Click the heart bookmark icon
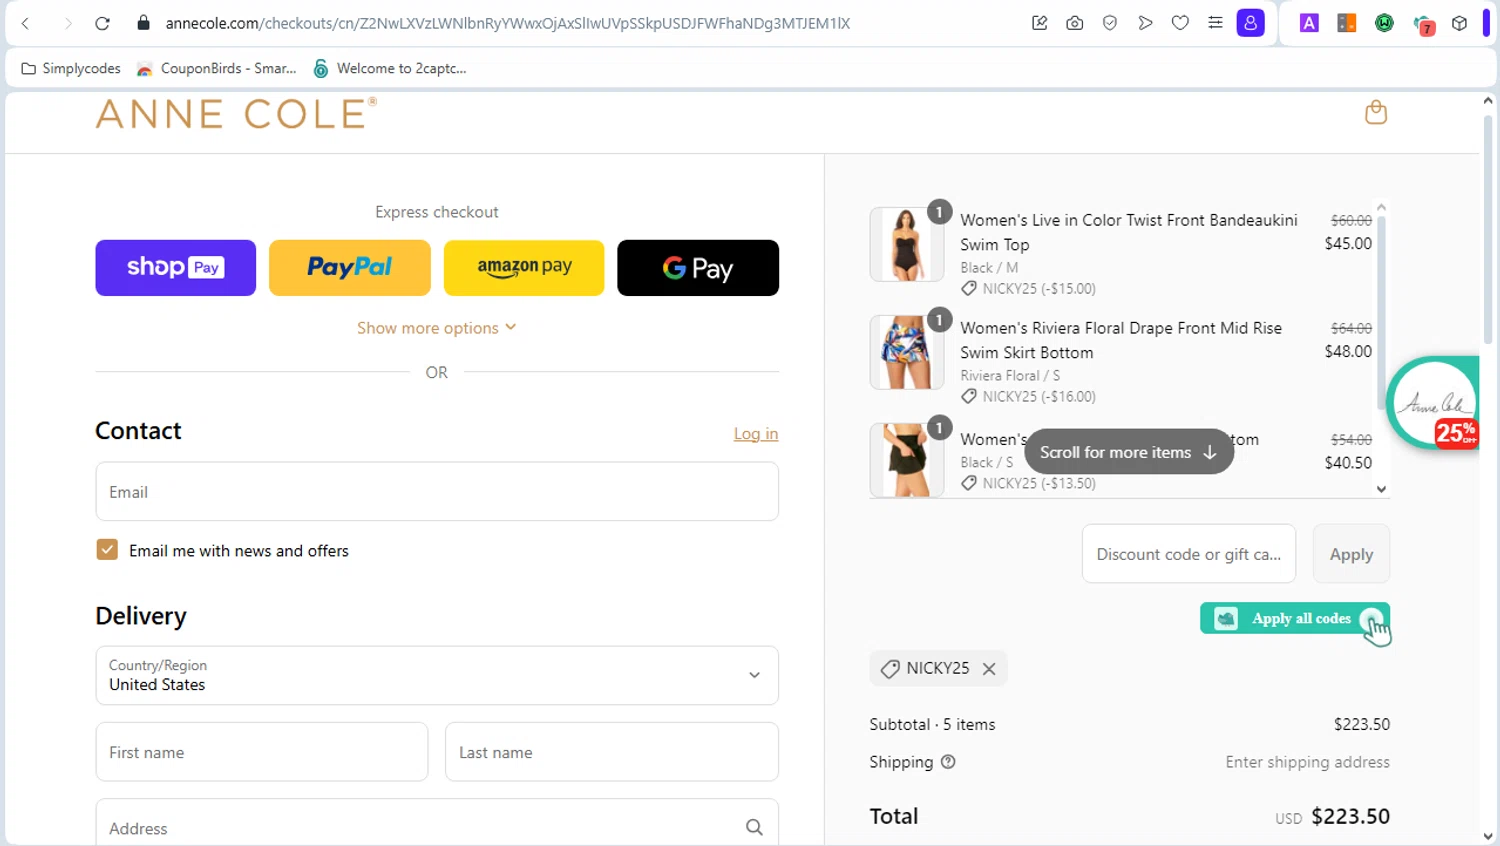Viewport: 1500px width, 846px height. [x=1180, y=23]
